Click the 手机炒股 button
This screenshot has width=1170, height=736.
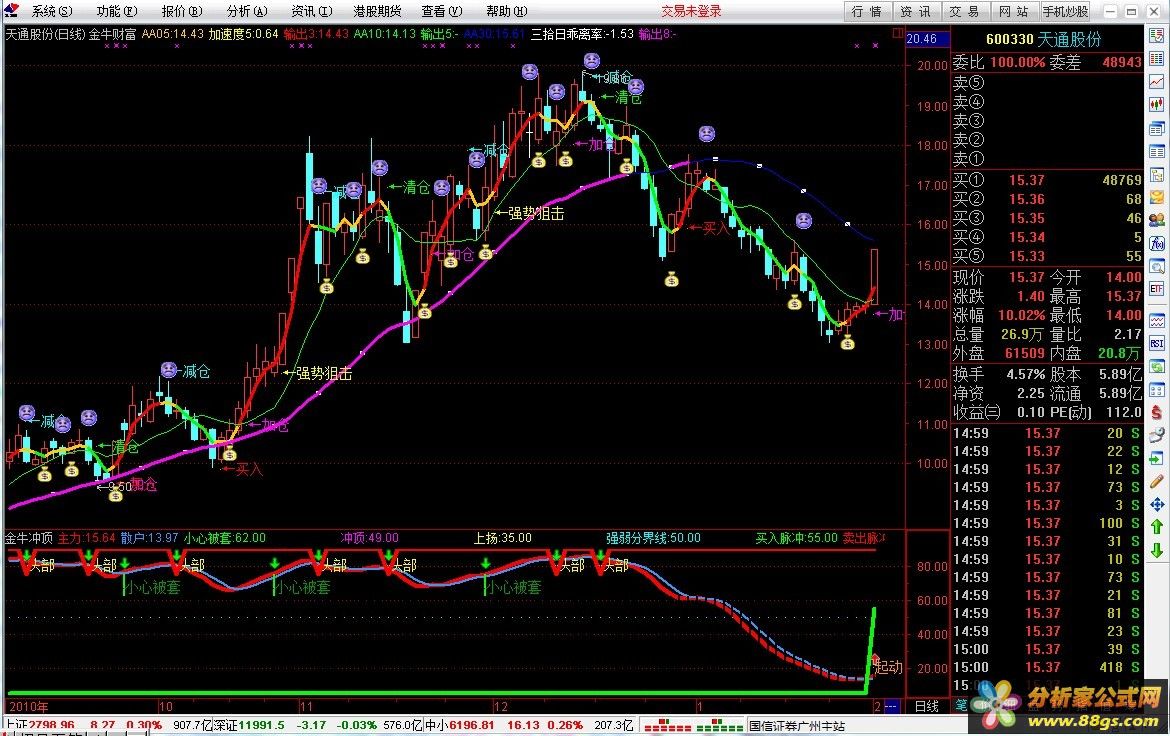(1066, 11)
